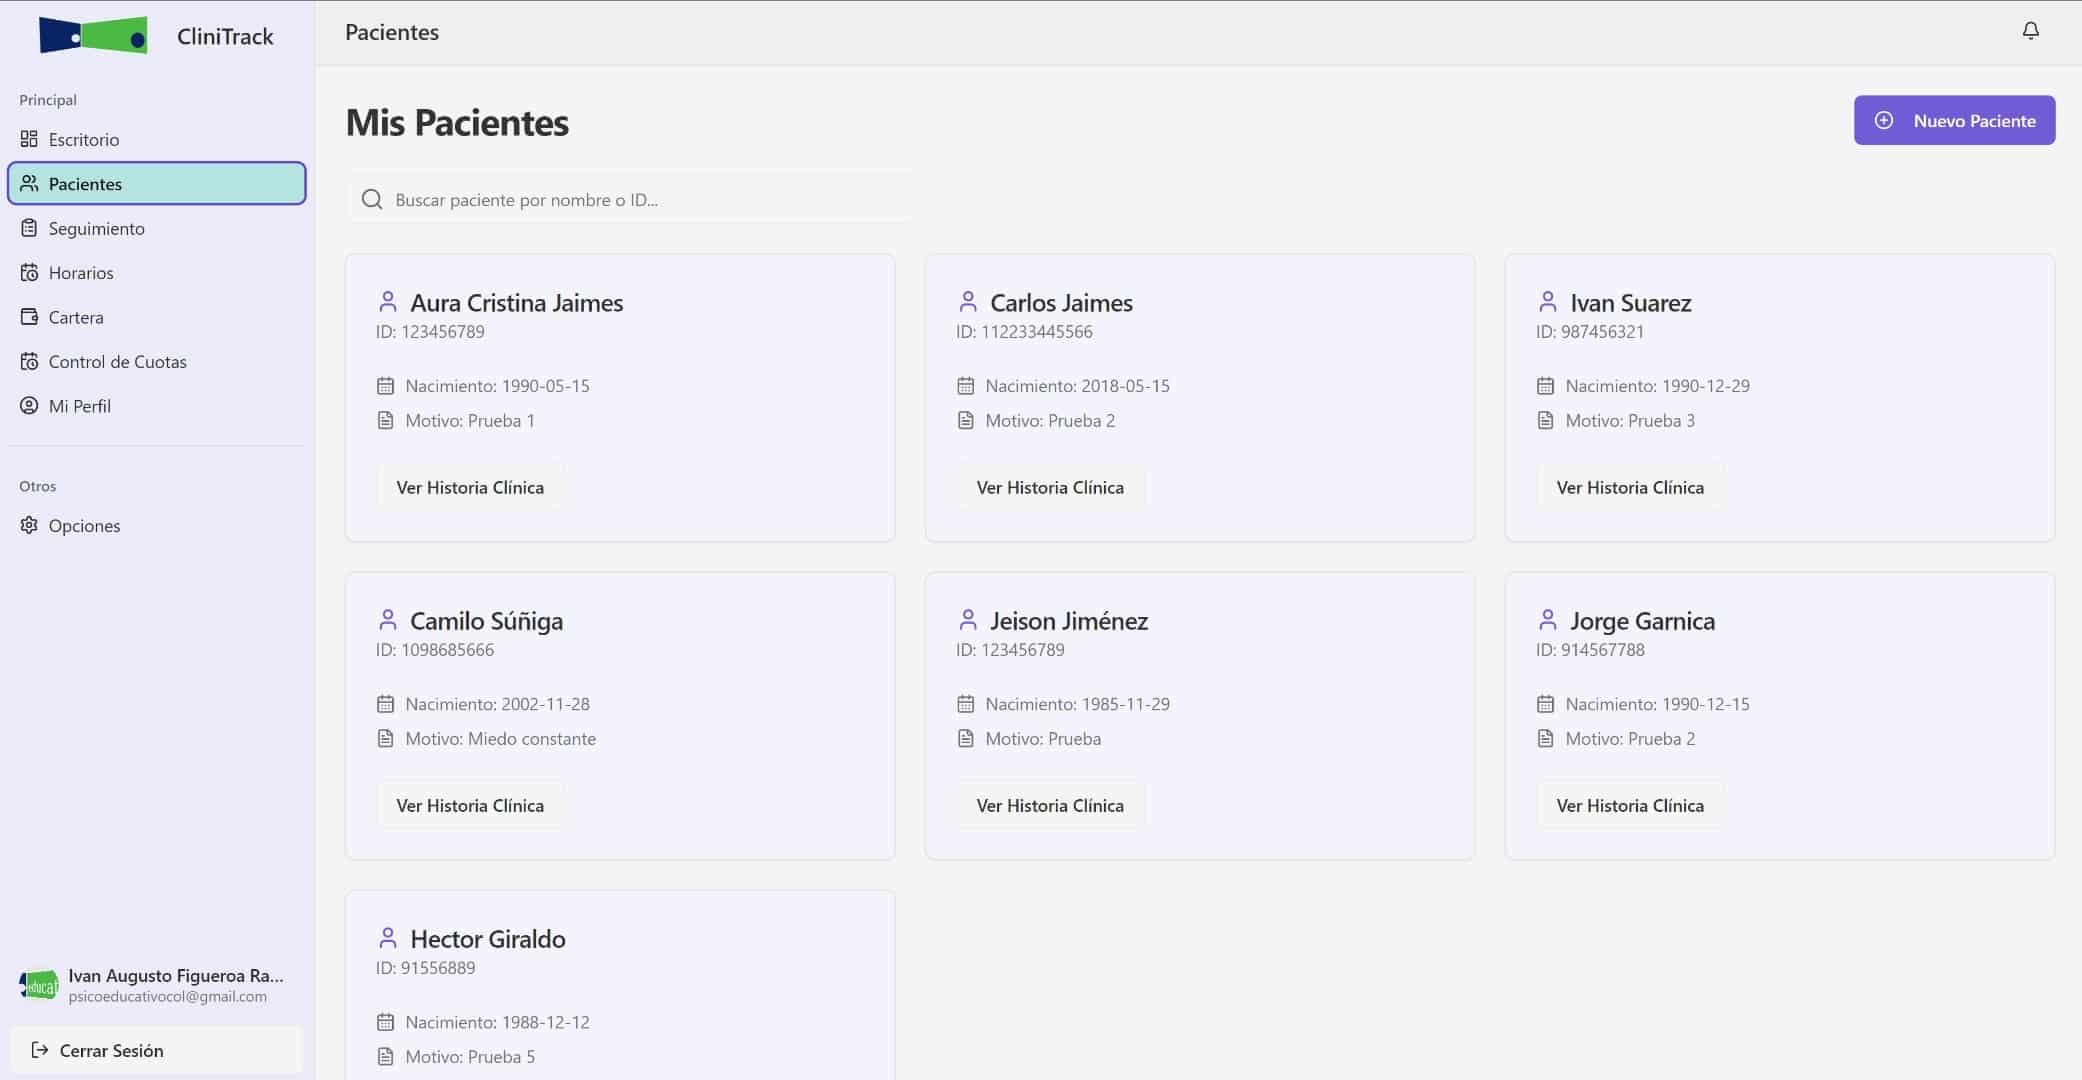Open Mi Perfil section
Image resolution: width=2082 pixels, height=1080 pixels.
[79, 406]
